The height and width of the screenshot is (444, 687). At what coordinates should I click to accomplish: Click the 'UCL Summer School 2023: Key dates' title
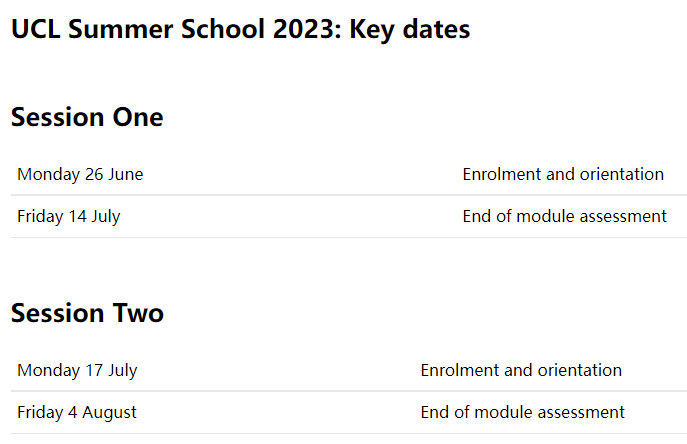point(240,30)
